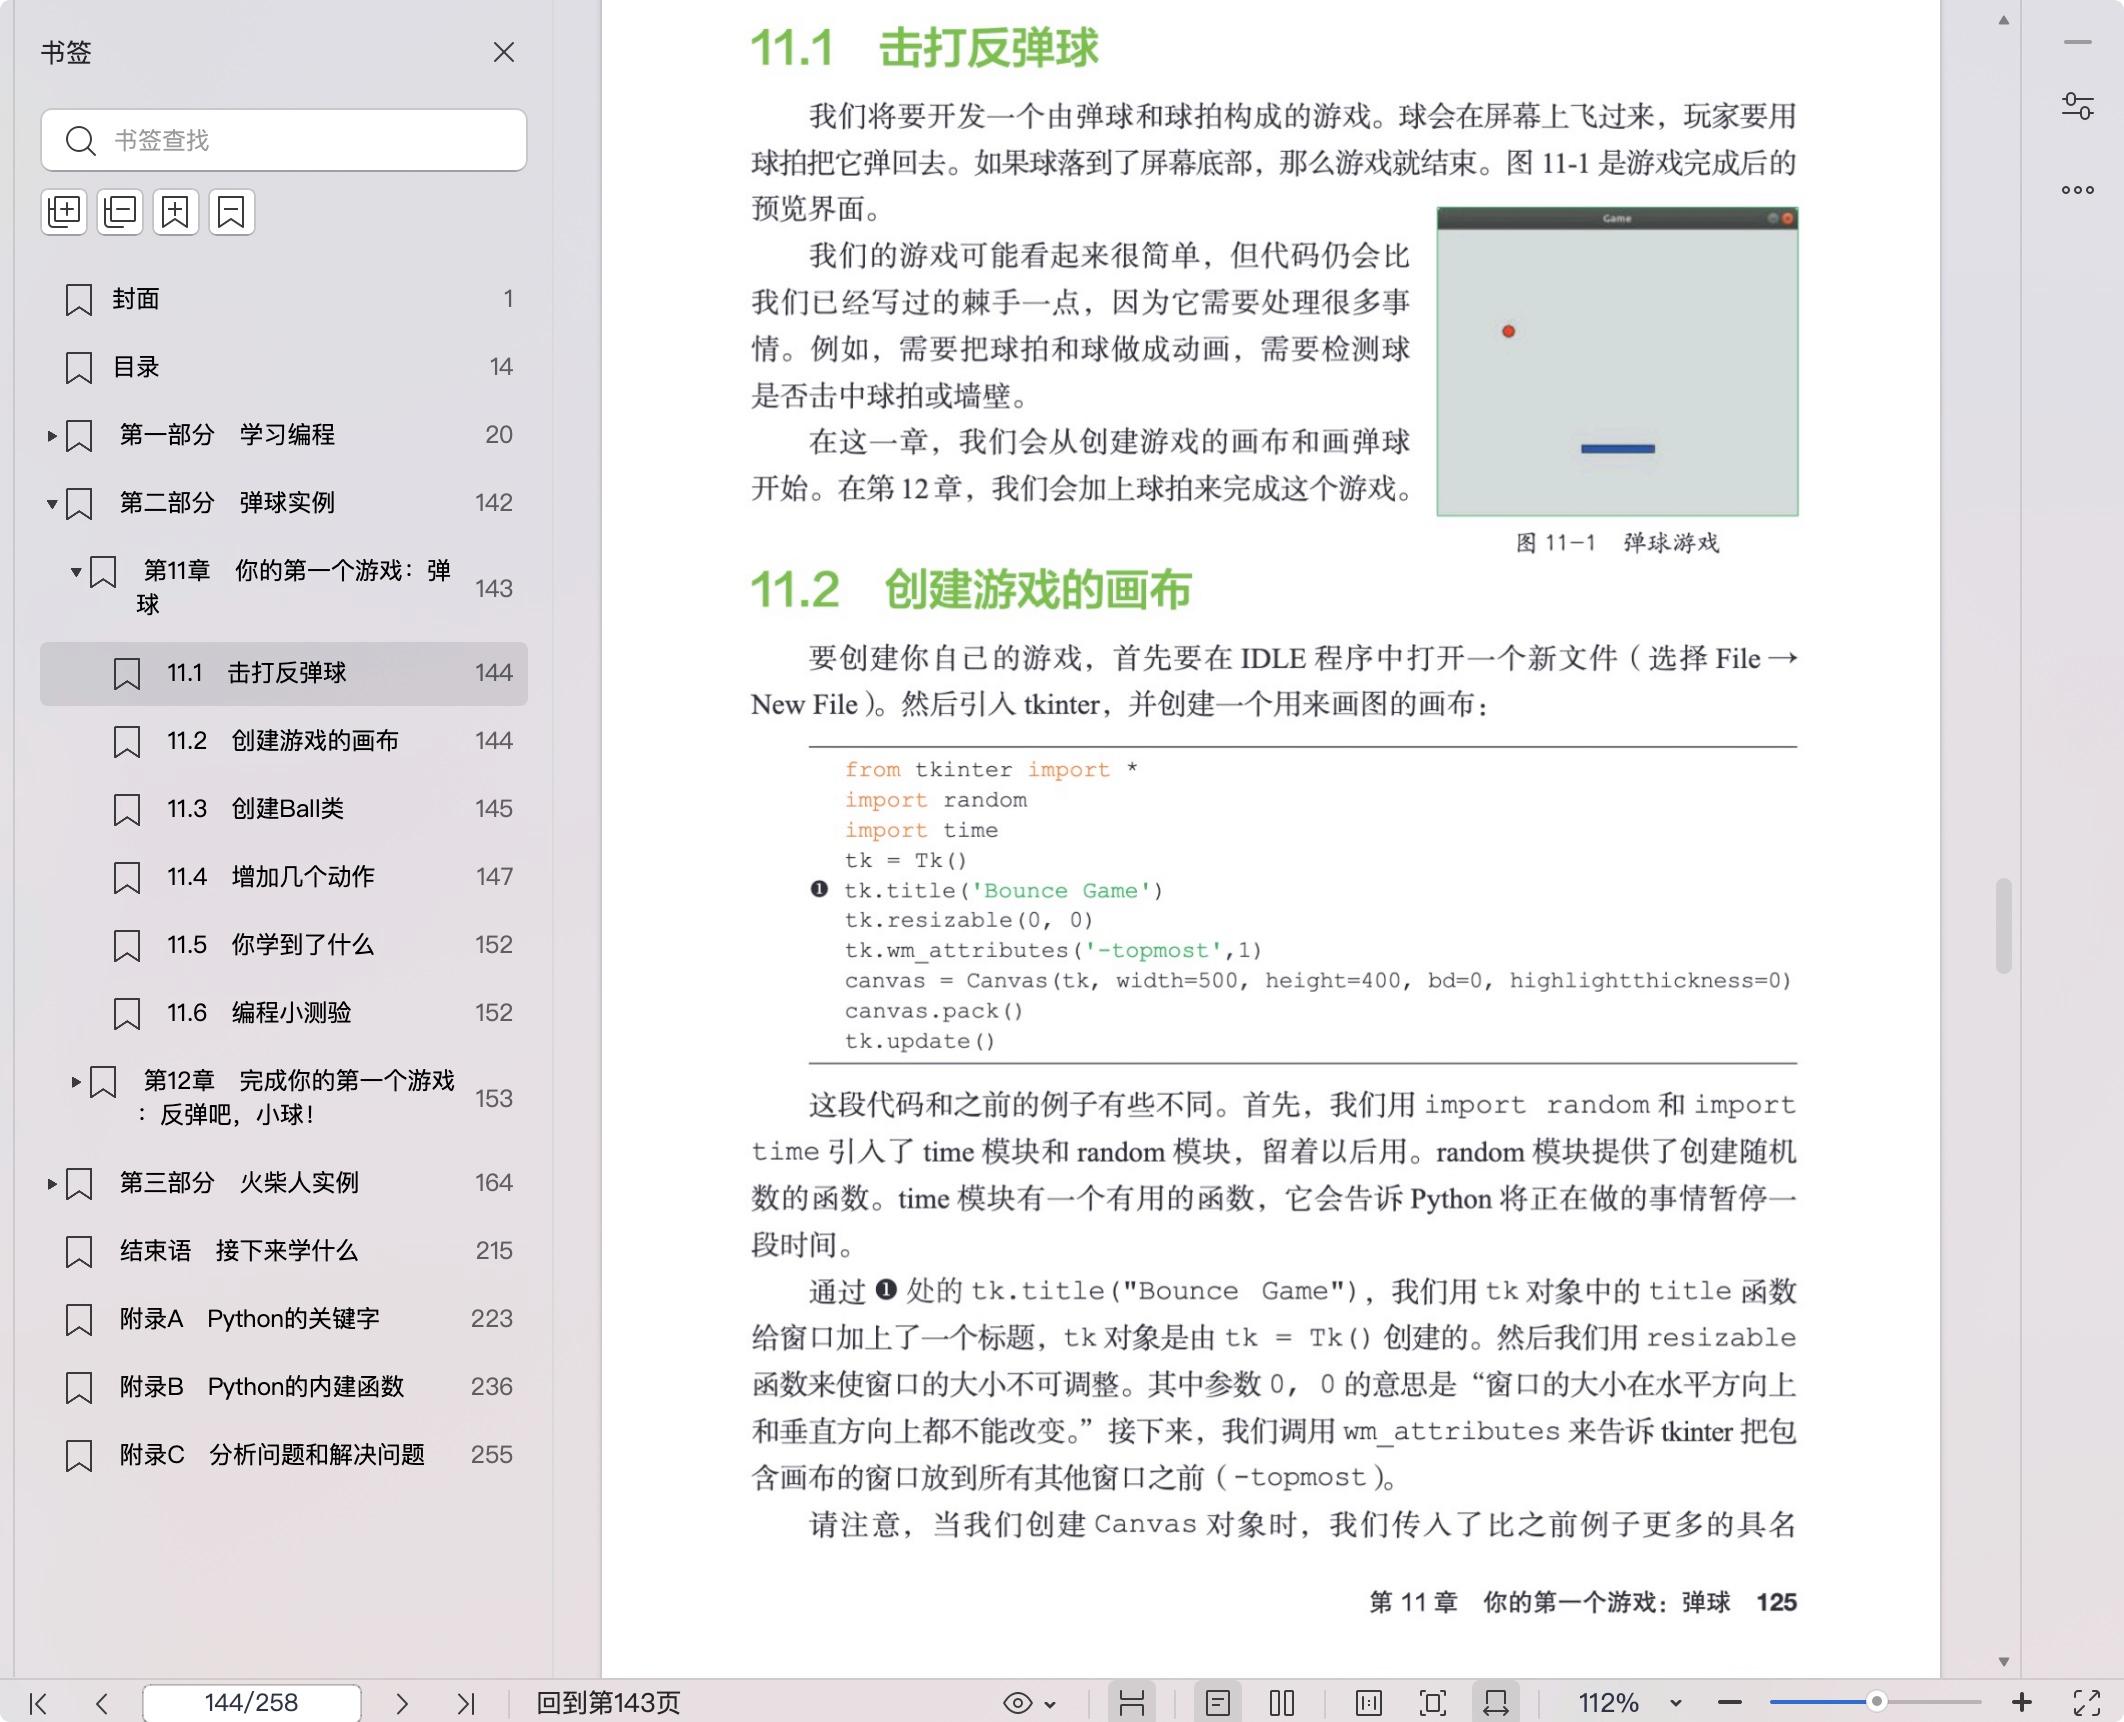This screenshot has width=2124, height=1722.
Task: Click scroll down arrow on document
Action: click(x=2003, y=1661)
